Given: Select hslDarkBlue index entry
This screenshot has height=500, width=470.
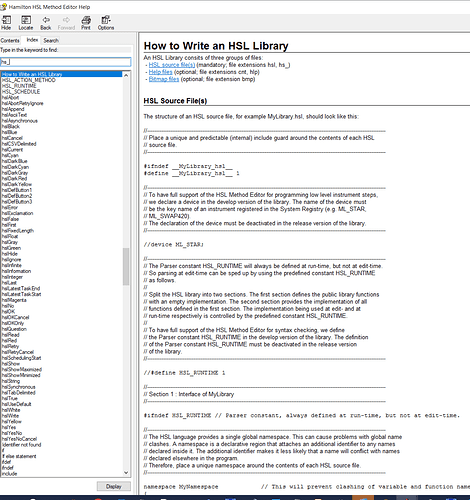Looking at the screenshot, I should coord(14,161).
